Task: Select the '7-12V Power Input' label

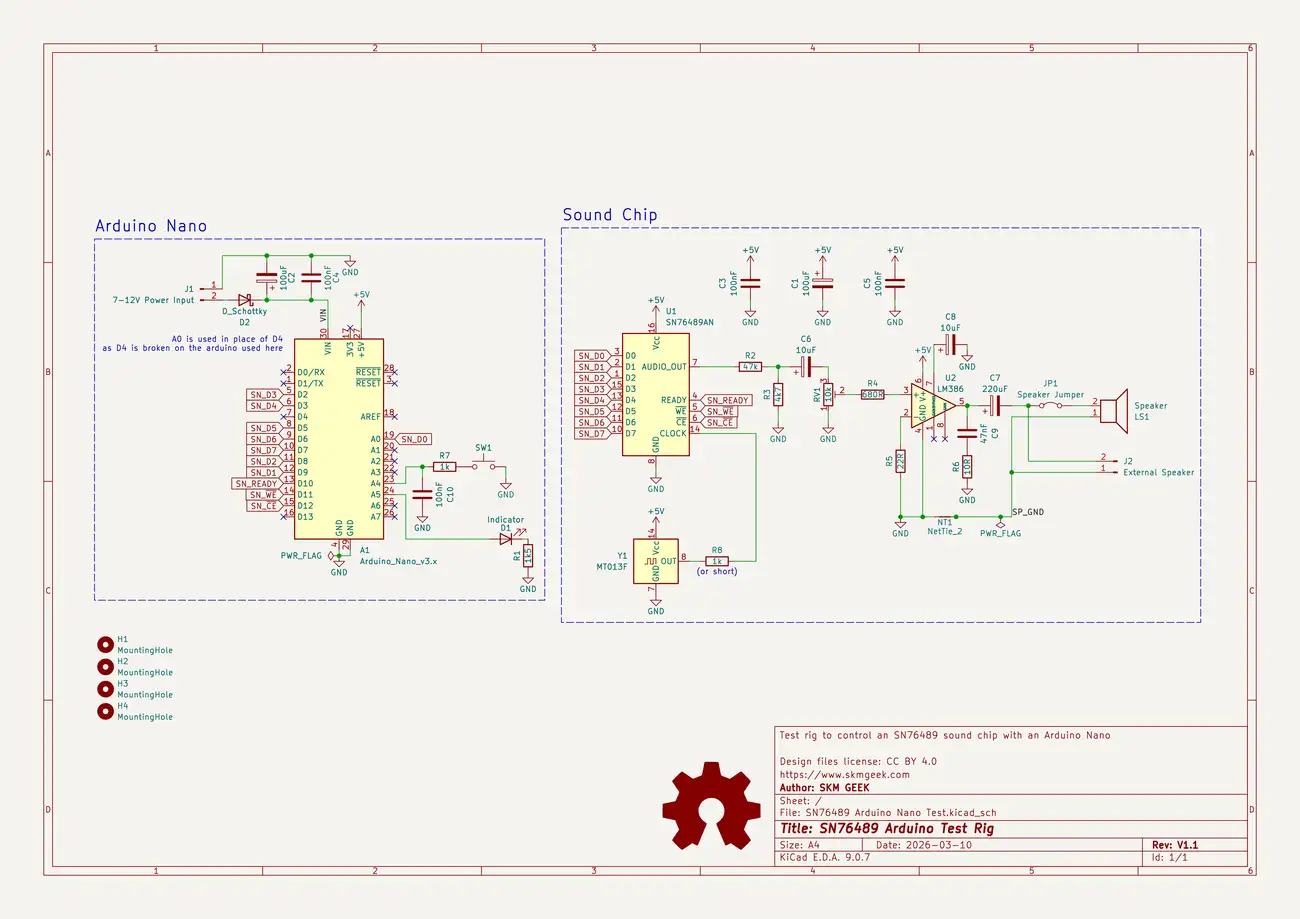Action: (x=152, y=299)
